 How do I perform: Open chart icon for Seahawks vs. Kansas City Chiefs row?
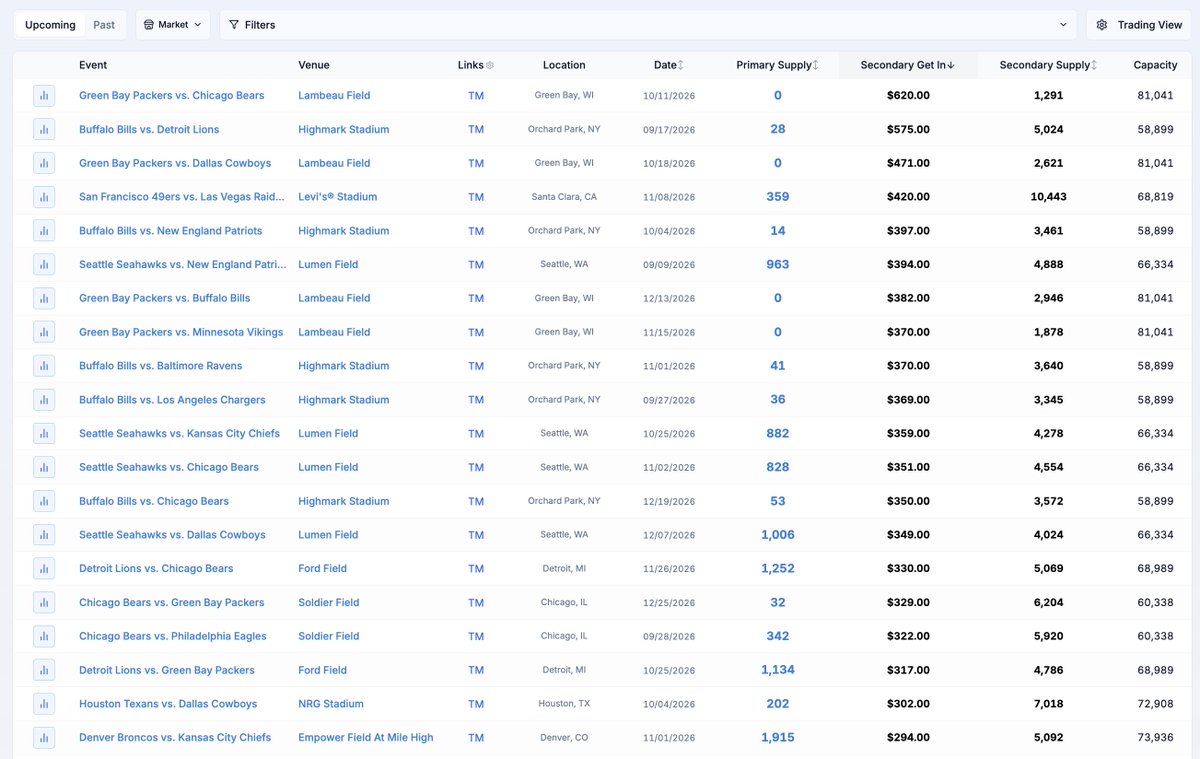coord(44,434)
